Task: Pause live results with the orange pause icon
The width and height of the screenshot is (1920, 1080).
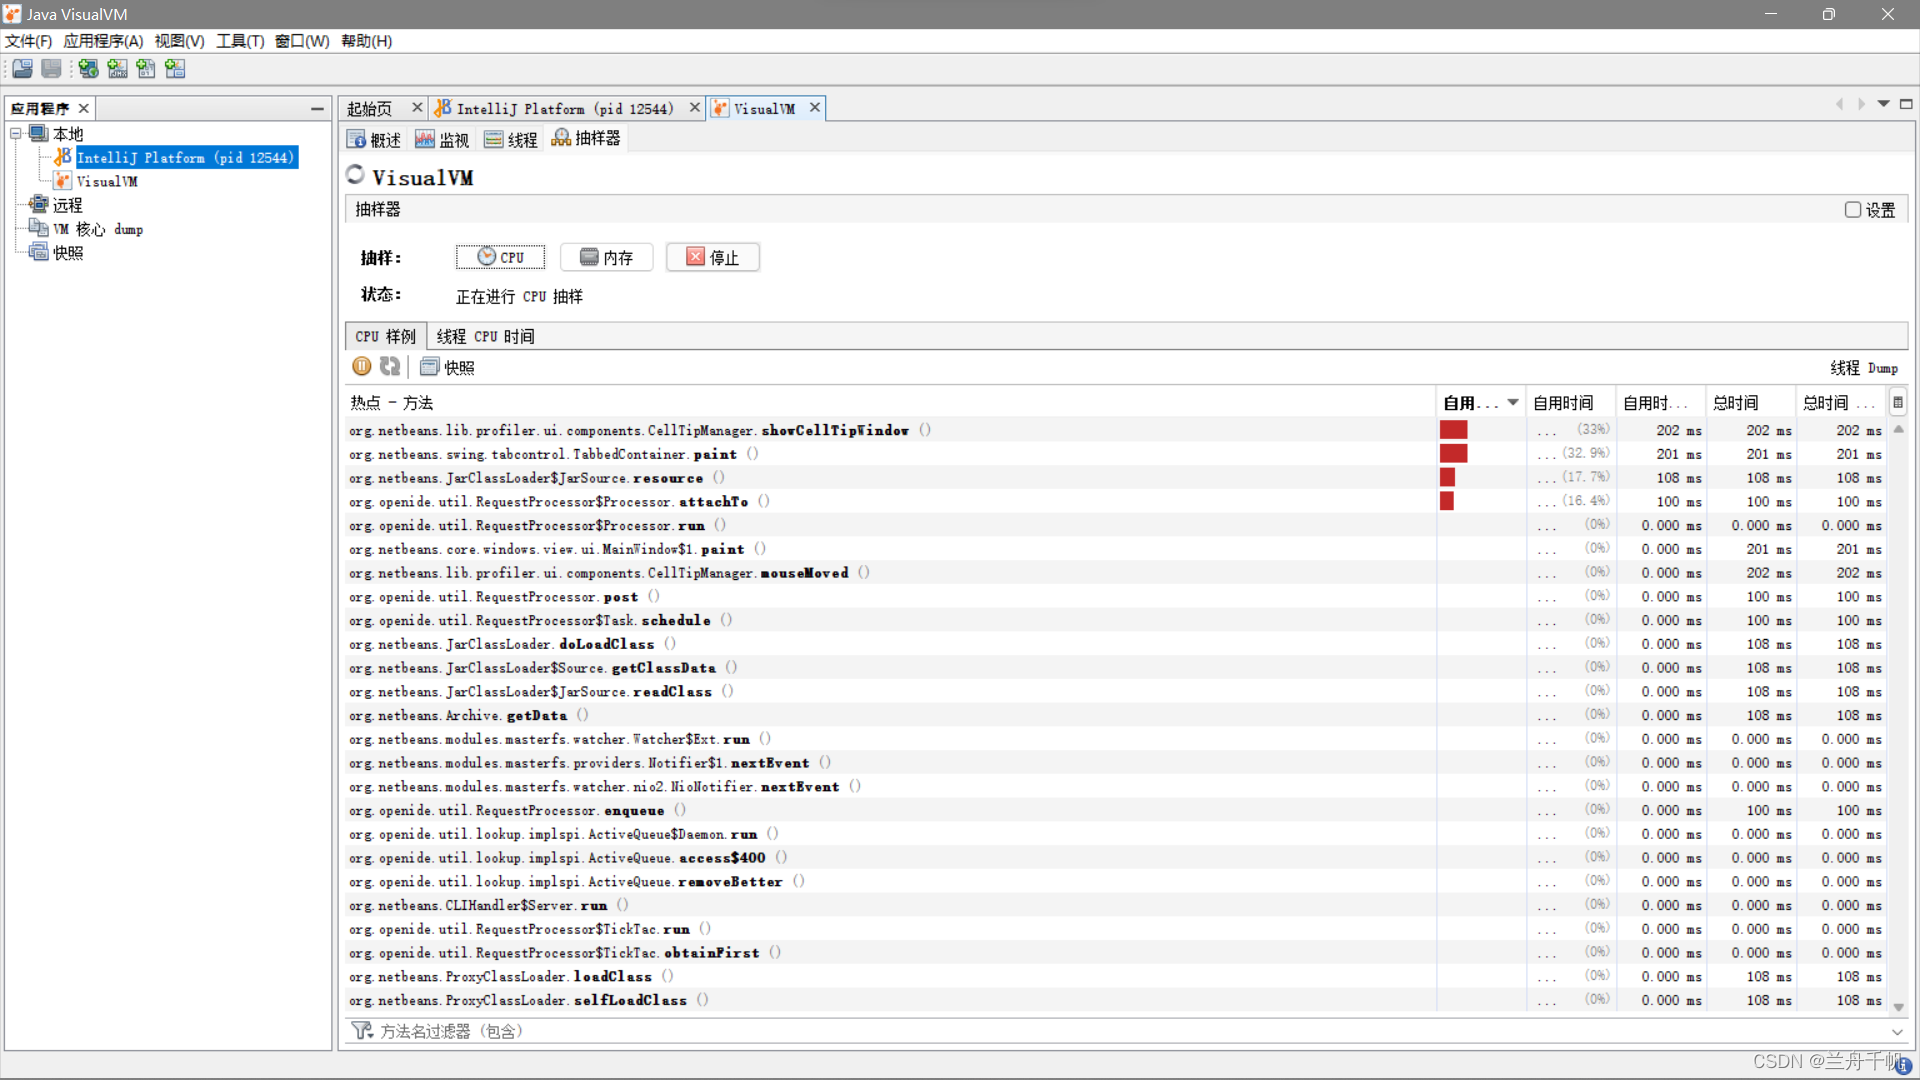Action: [x=362, y=367]
